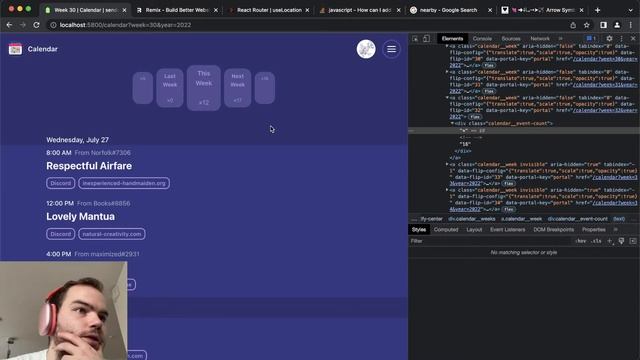
Task: Click the flex badge on flip-id 31 node
Action: point(489,91)
